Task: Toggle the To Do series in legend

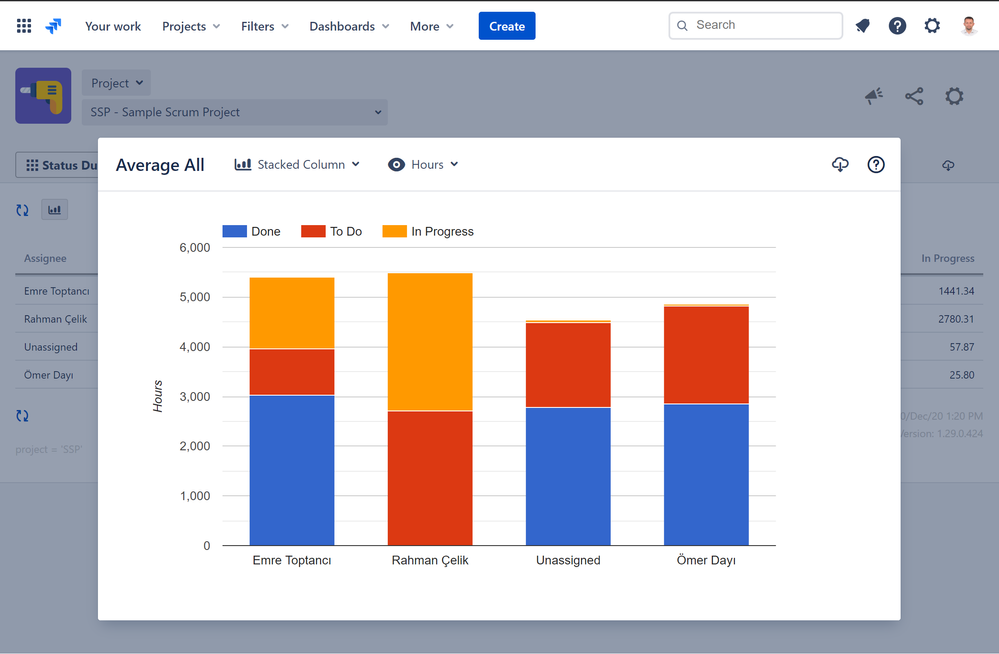Action: click(331, 231)
